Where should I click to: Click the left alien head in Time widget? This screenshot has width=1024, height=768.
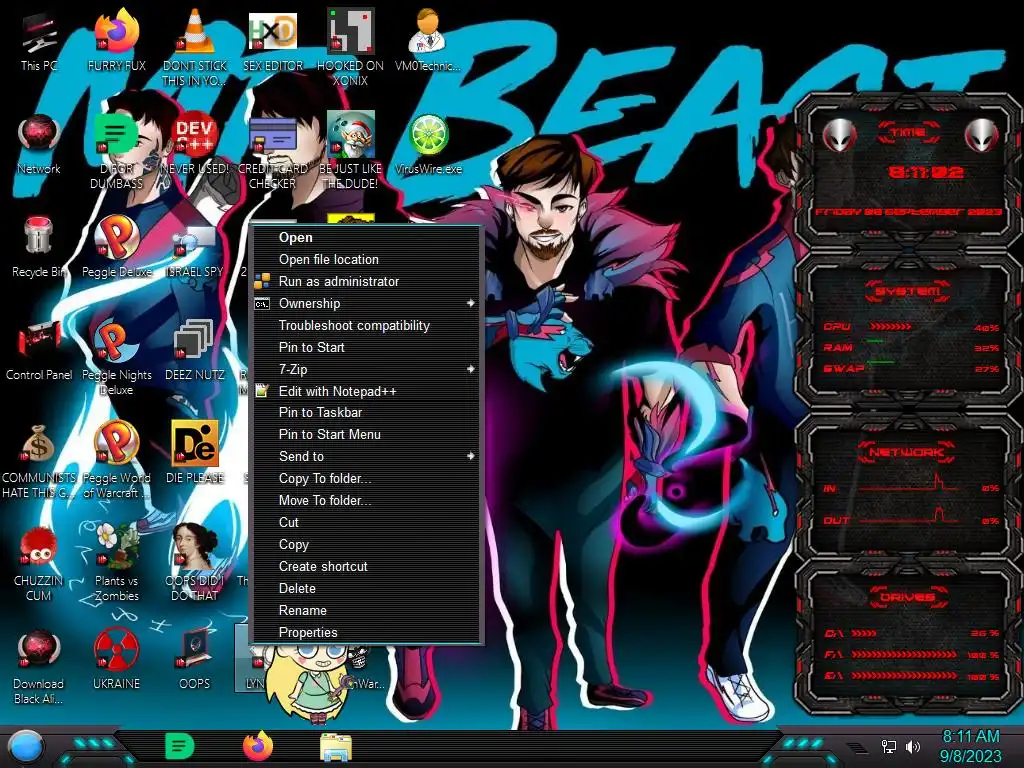coord(839,135)
